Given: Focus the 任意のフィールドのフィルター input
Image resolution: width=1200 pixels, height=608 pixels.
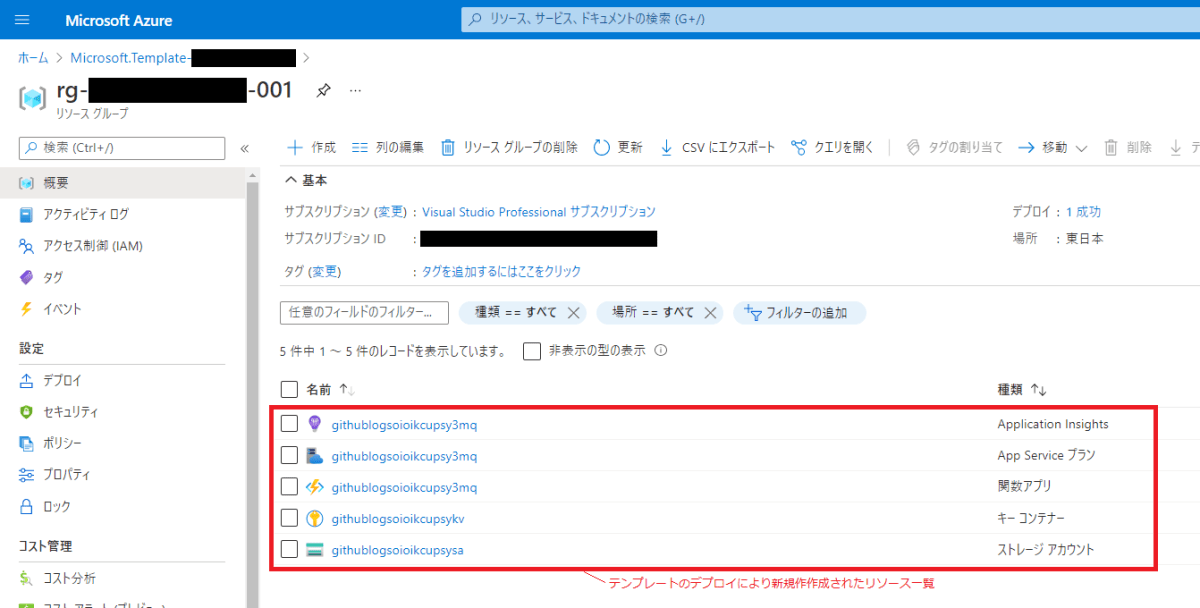Looking at the screenshot, I should coord(364,312).
